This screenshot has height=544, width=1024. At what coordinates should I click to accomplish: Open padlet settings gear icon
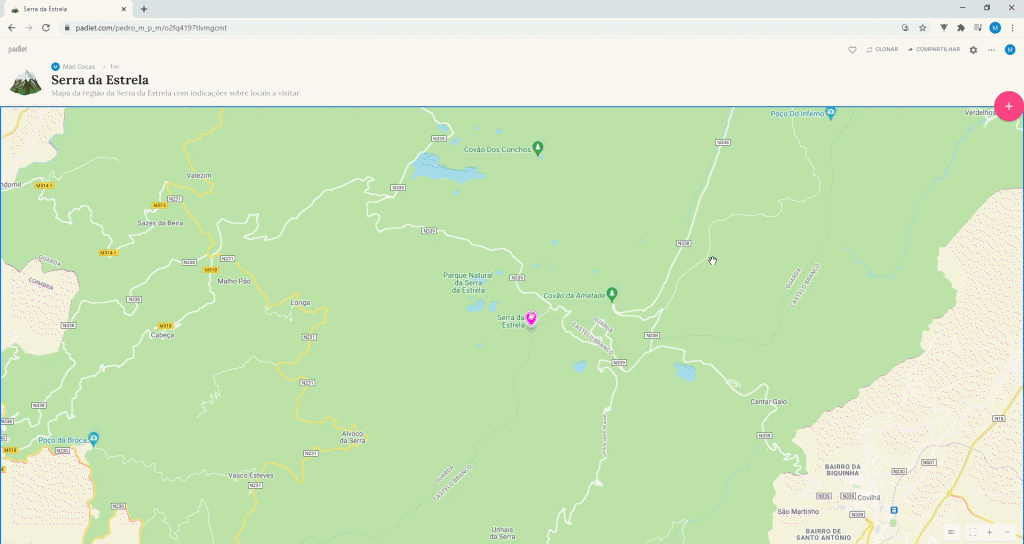coord(973,50)
